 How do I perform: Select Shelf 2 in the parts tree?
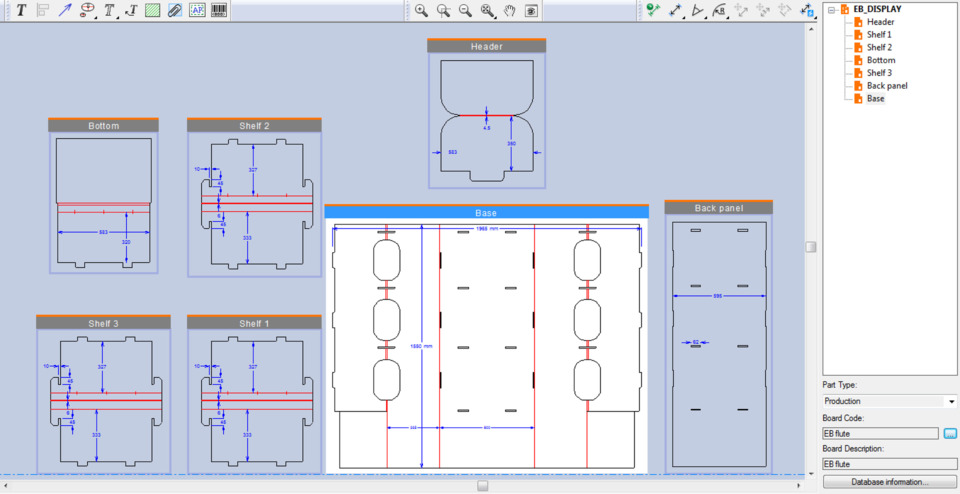click(x=879, y=47)
